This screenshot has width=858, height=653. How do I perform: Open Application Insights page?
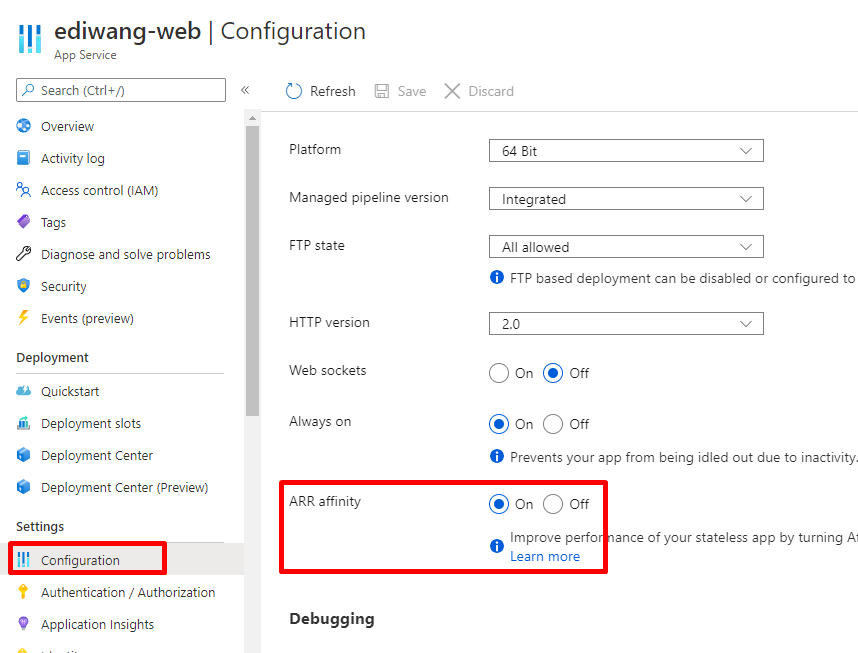point(97,625)
